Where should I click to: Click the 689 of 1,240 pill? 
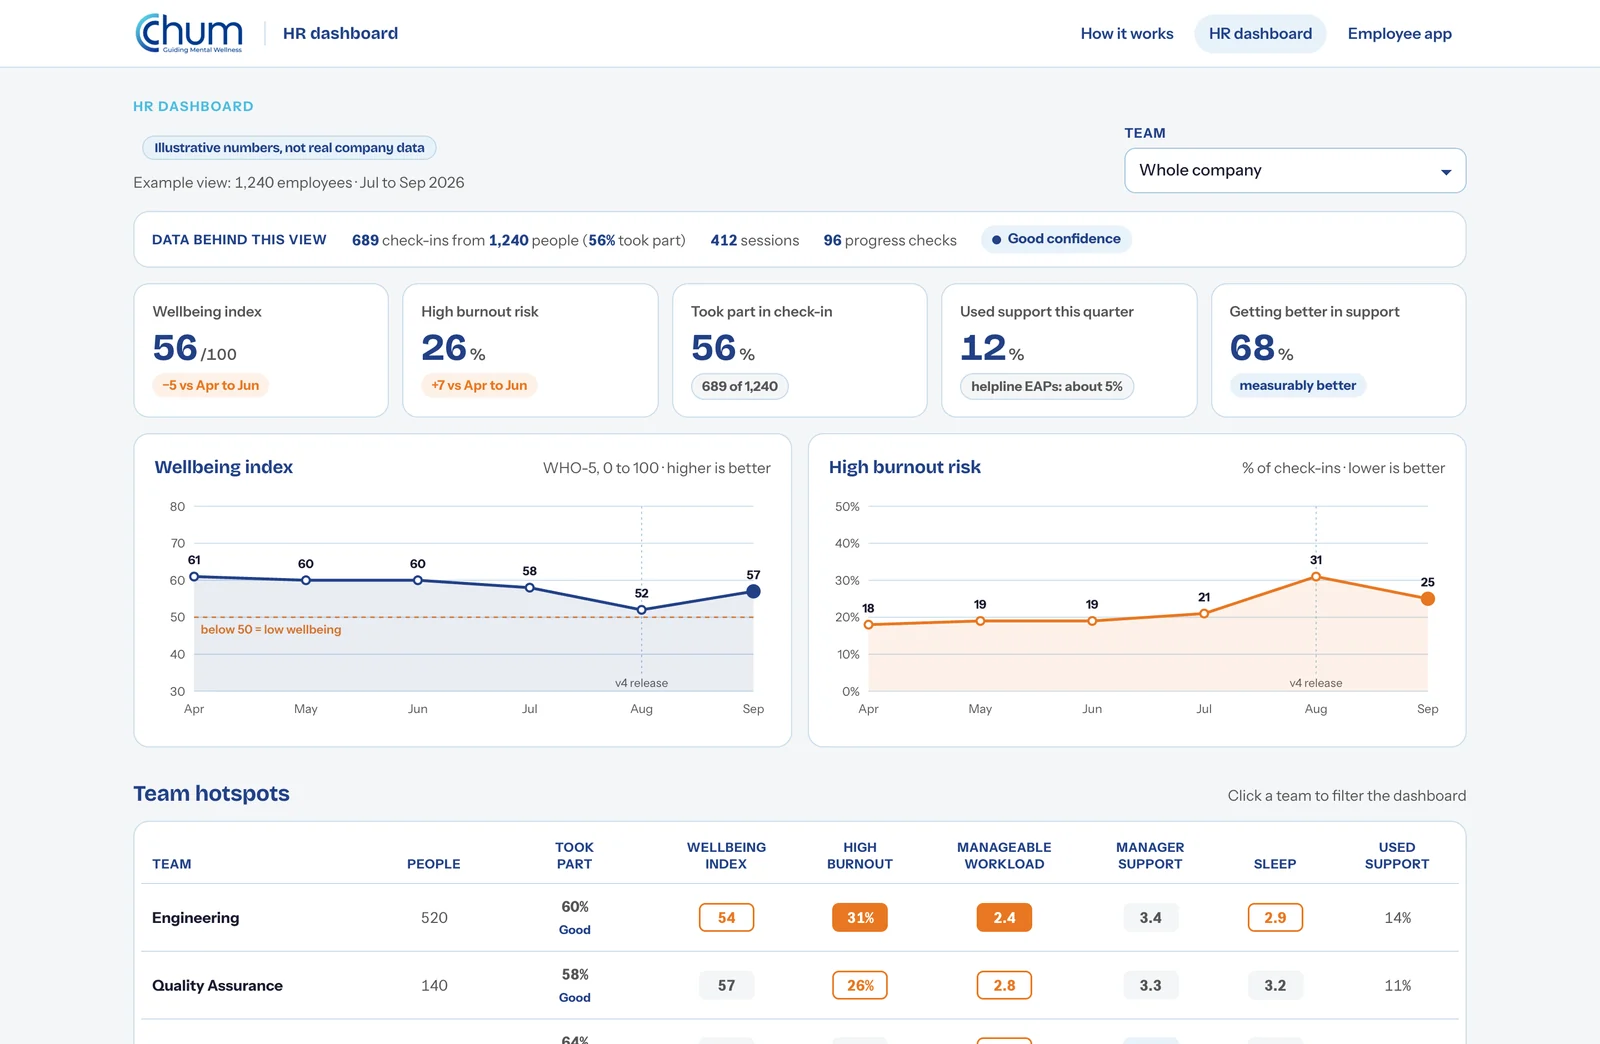[739, 386]
